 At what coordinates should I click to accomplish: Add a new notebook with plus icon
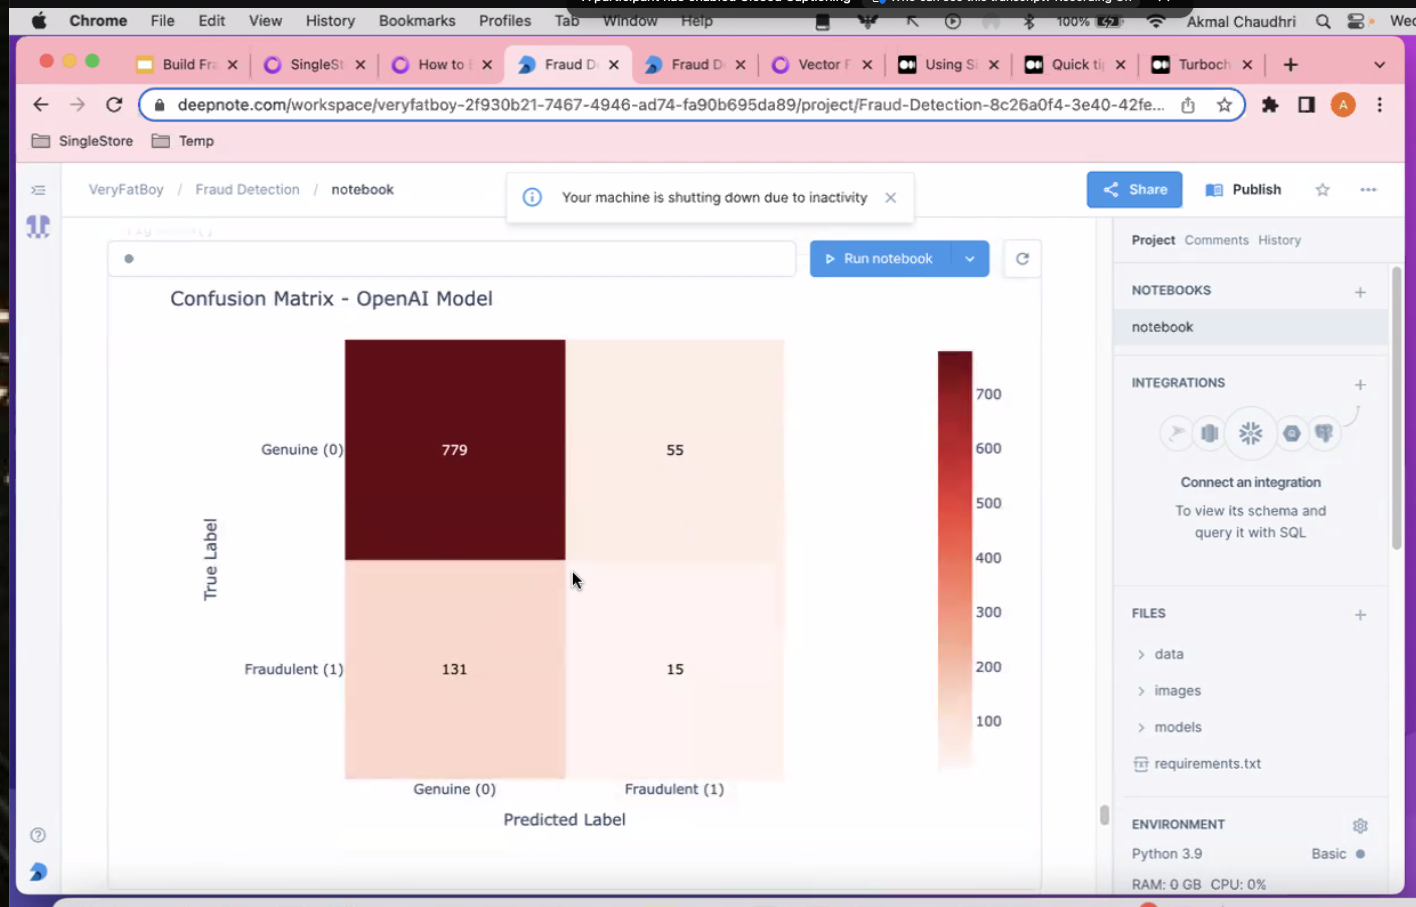1360,292
